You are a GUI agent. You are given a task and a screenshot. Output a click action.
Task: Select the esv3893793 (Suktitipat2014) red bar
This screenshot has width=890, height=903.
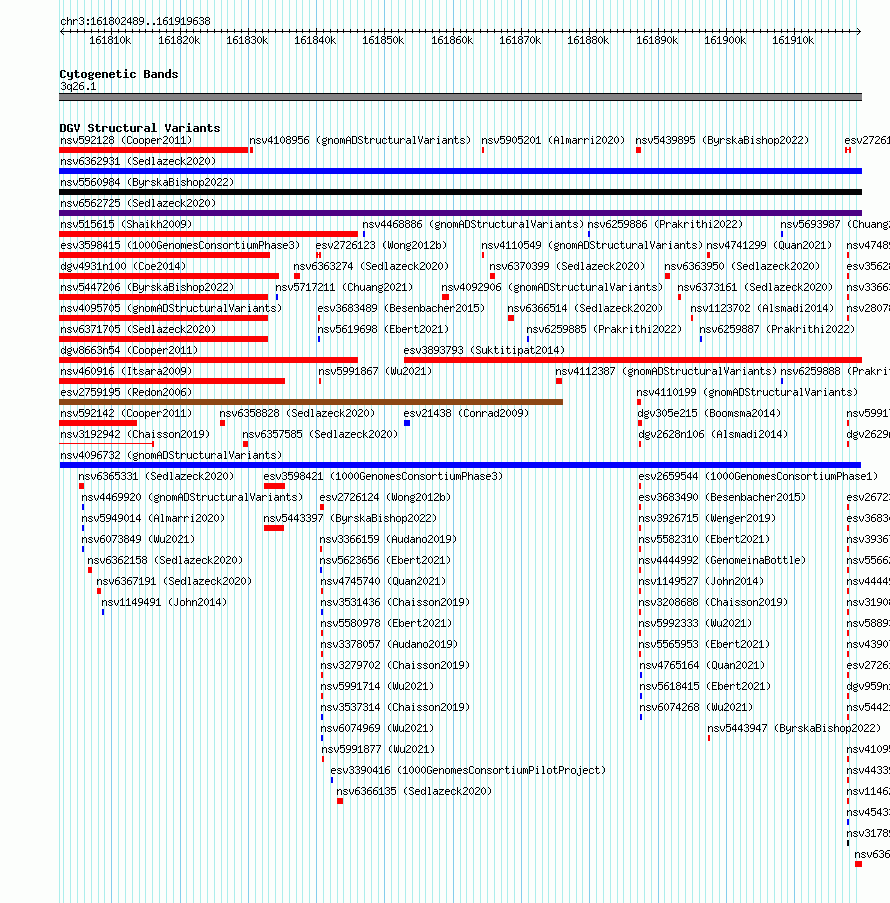[x=633, y=360]
